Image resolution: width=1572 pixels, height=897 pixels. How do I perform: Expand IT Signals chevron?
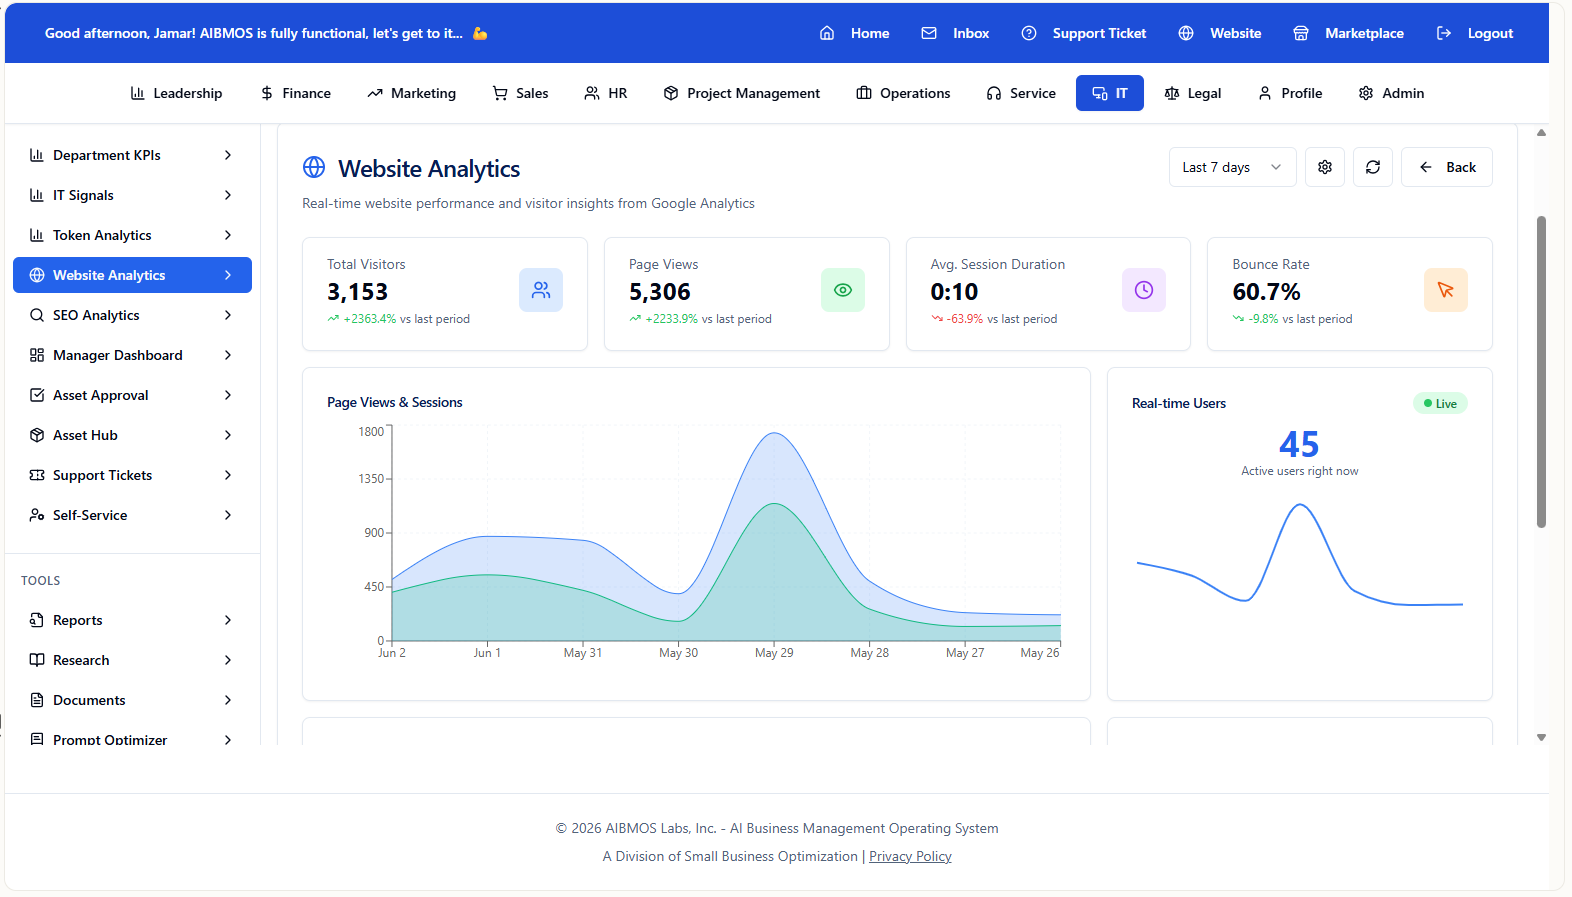[x=228, y=195]
